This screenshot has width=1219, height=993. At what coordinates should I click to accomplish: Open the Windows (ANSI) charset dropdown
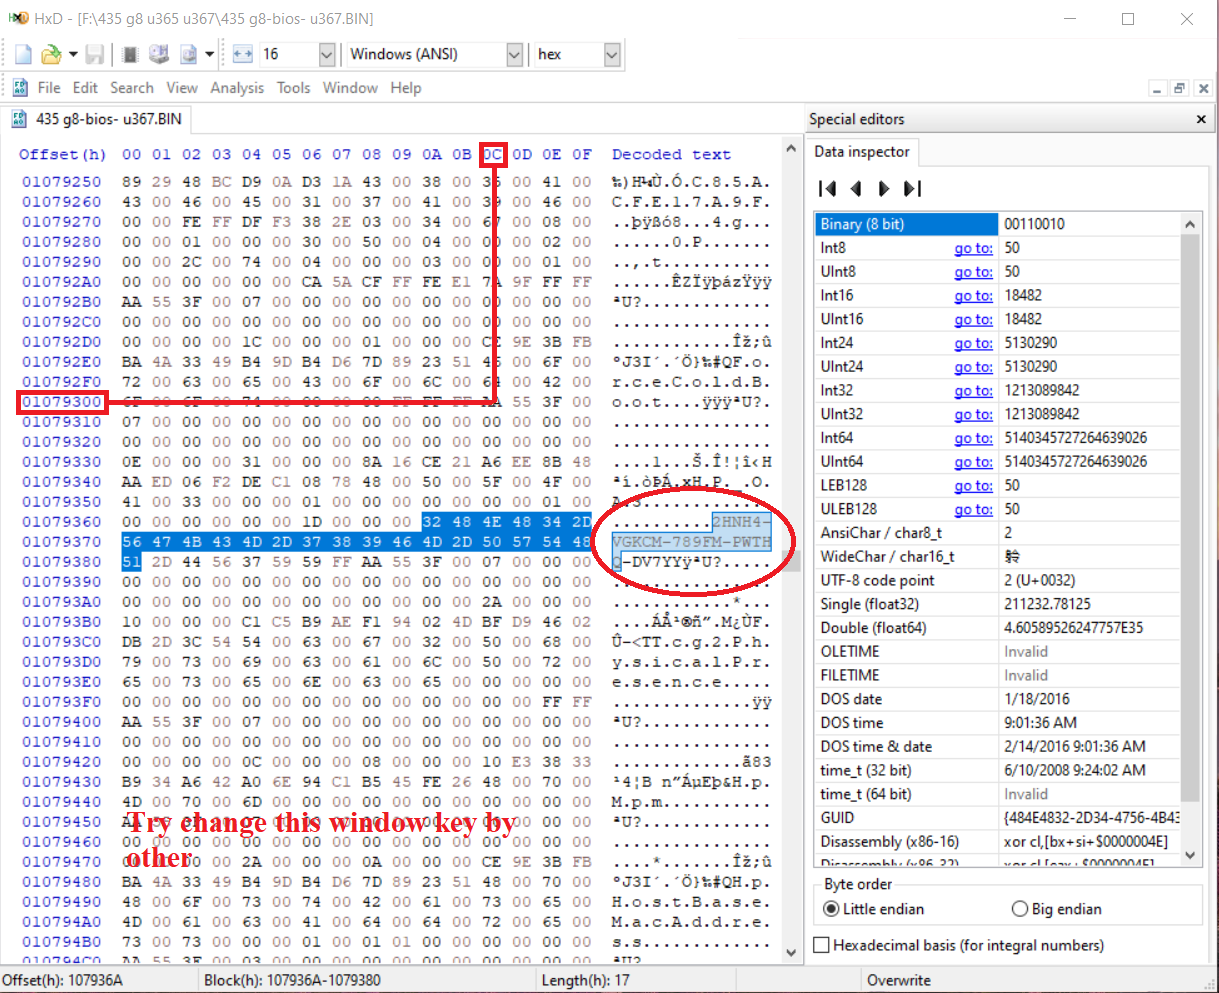(514, 54)
